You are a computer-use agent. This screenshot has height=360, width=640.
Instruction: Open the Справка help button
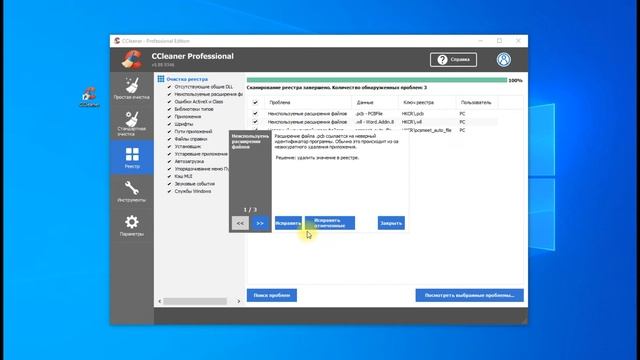coord(453,60)
